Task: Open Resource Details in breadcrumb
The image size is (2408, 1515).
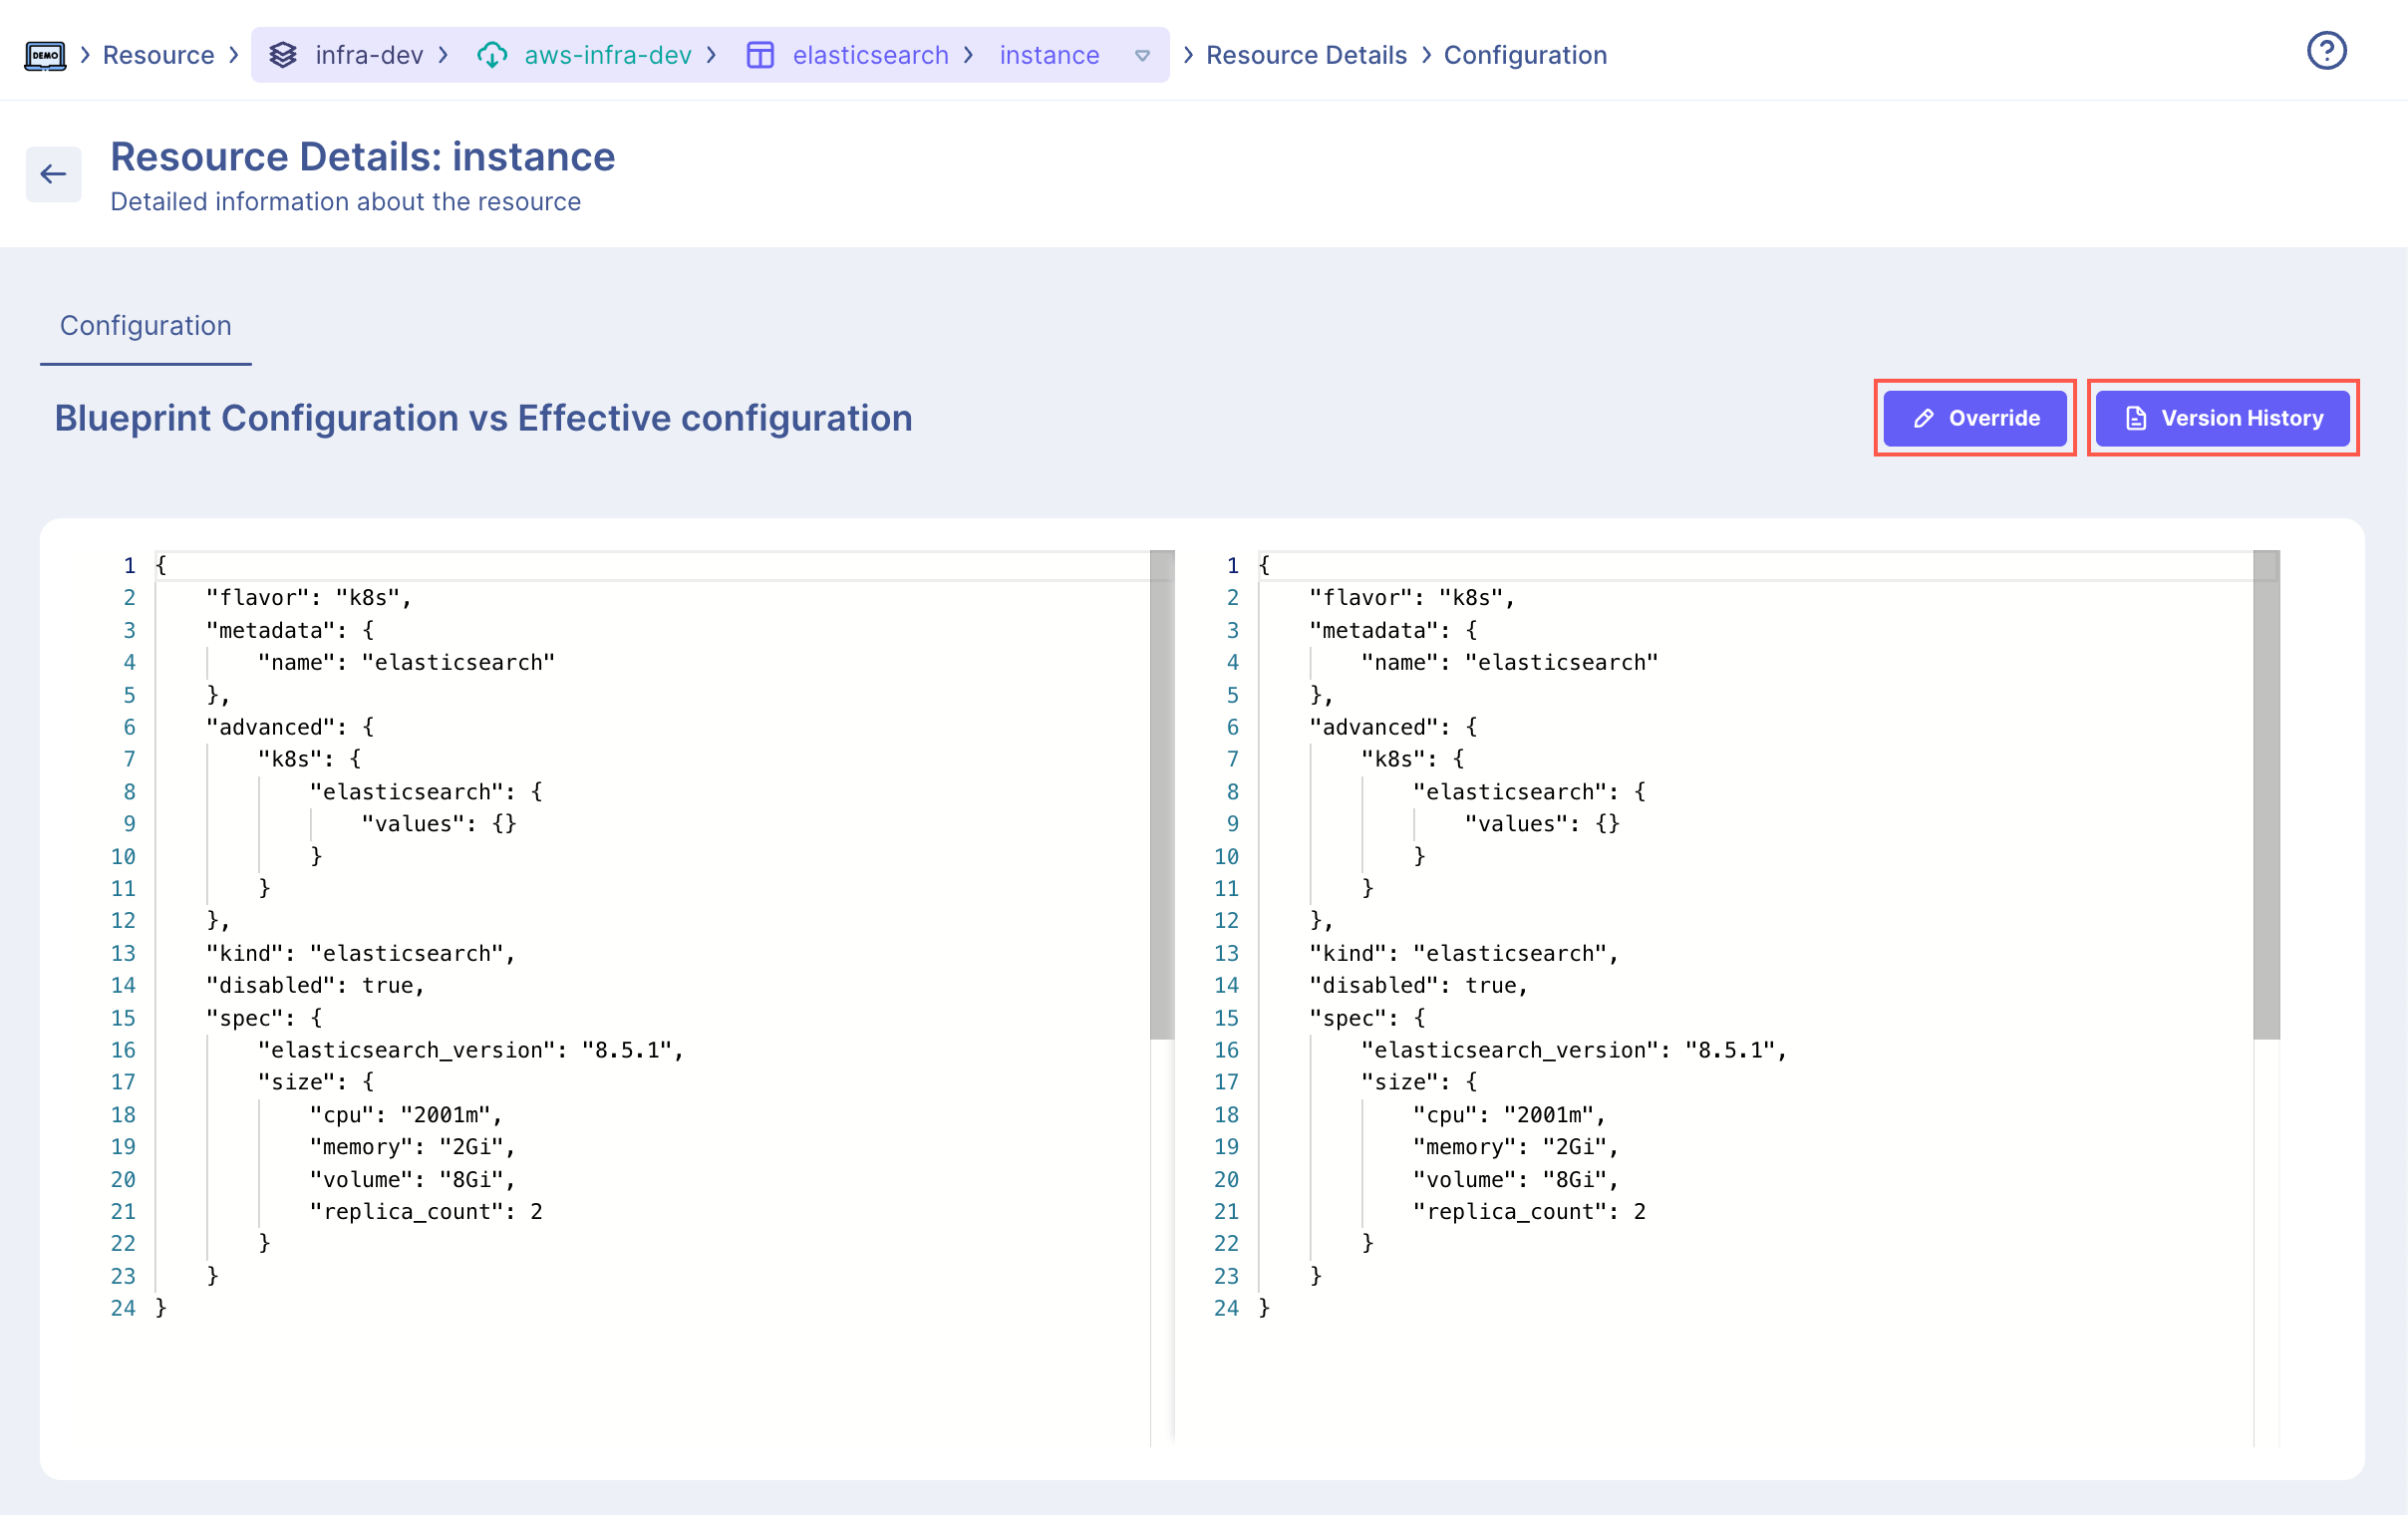Action: [1305, 55]
